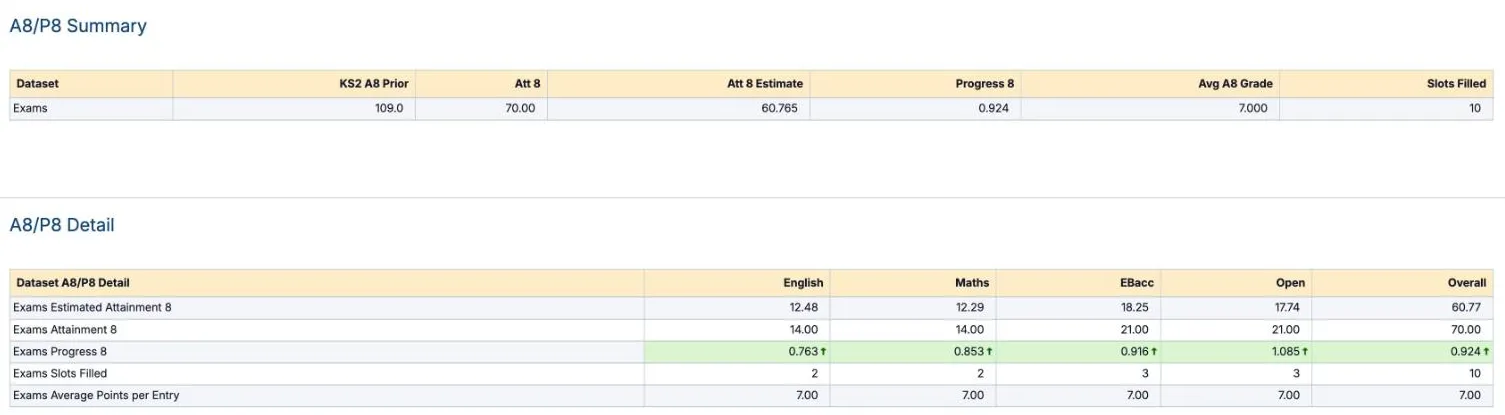Select Overall Attainment 8 value 70.00 in Detail table
1505x415 pixels.
[1466, 330]
